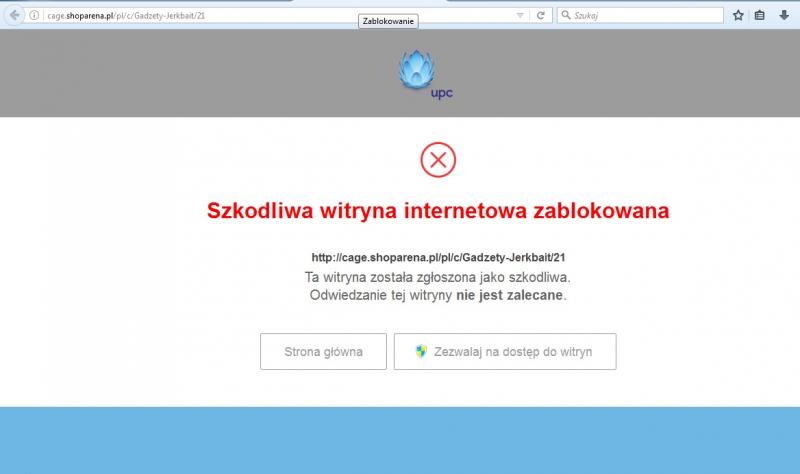
Task: Show downloads via the down arrow icon
Action: pos(783,16)
